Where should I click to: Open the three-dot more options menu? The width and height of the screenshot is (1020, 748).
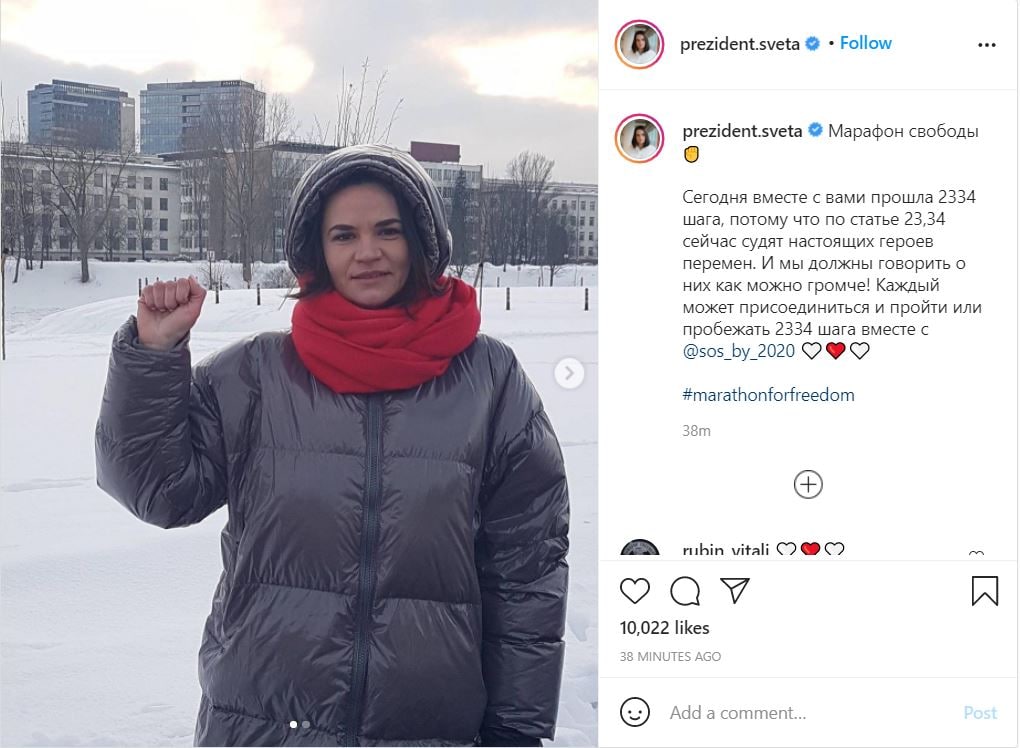point(986,45)
